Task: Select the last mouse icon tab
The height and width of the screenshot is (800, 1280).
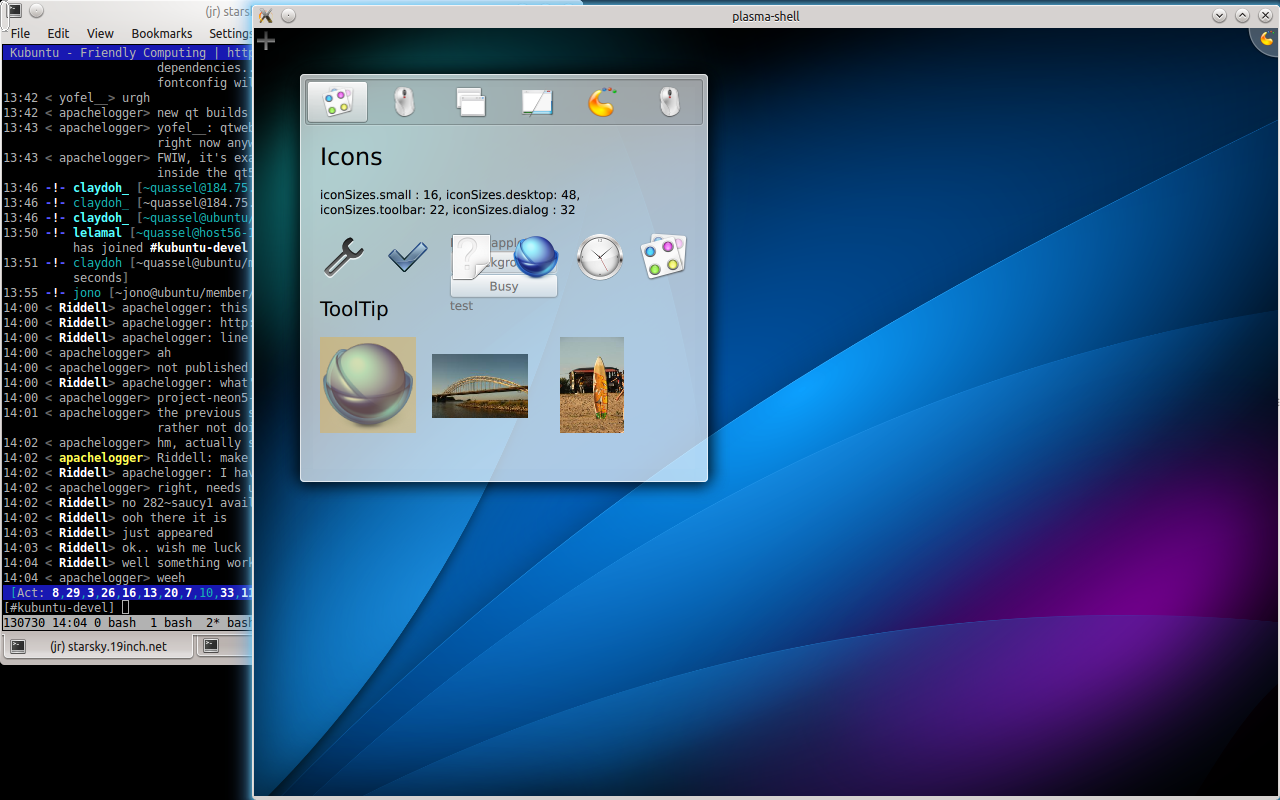Action: (669, 102)
